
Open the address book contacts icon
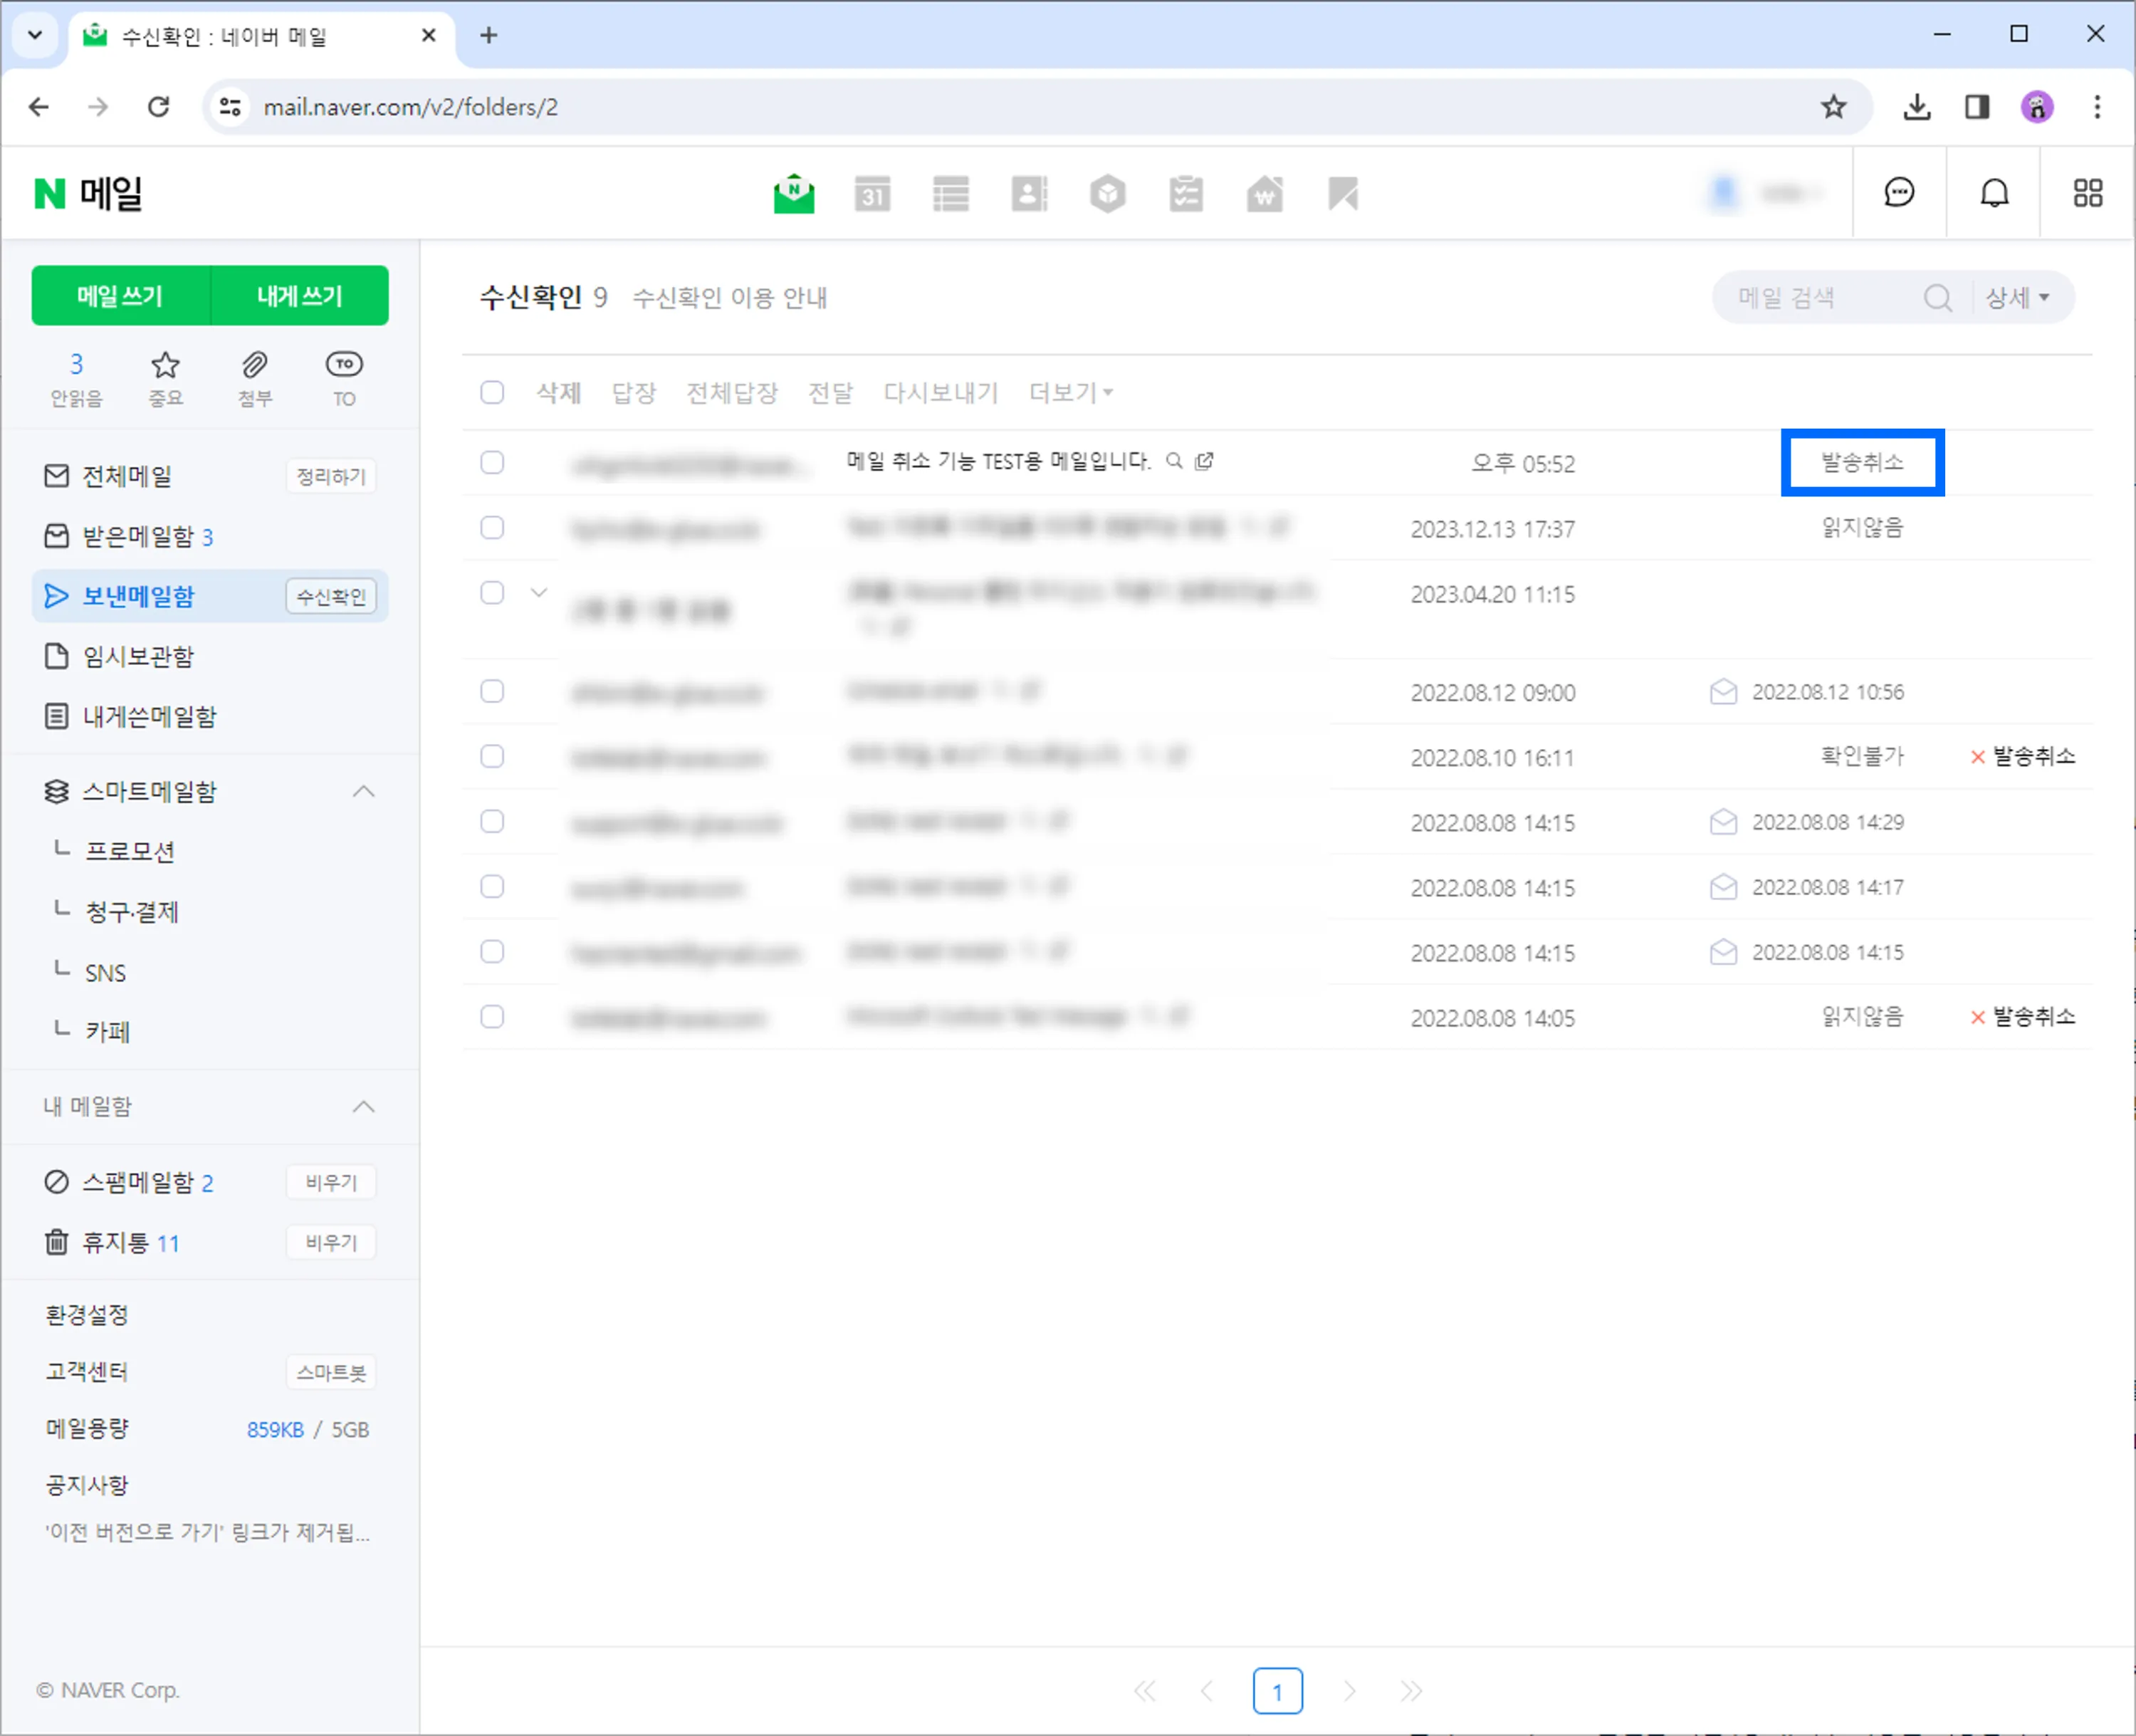point(1029,193)
